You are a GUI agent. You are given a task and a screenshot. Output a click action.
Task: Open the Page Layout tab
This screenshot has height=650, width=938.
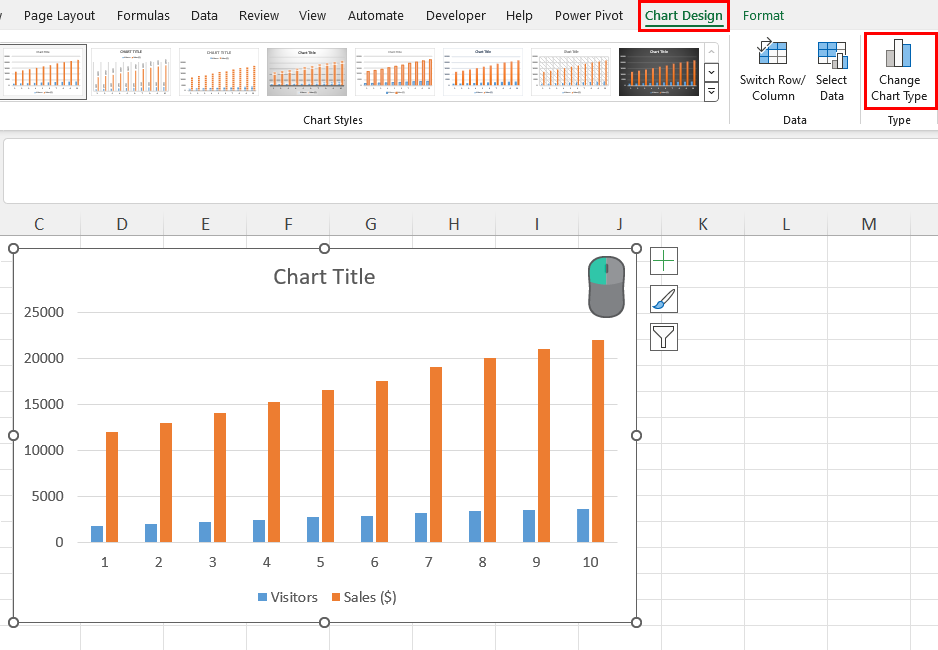click(59, 16)
